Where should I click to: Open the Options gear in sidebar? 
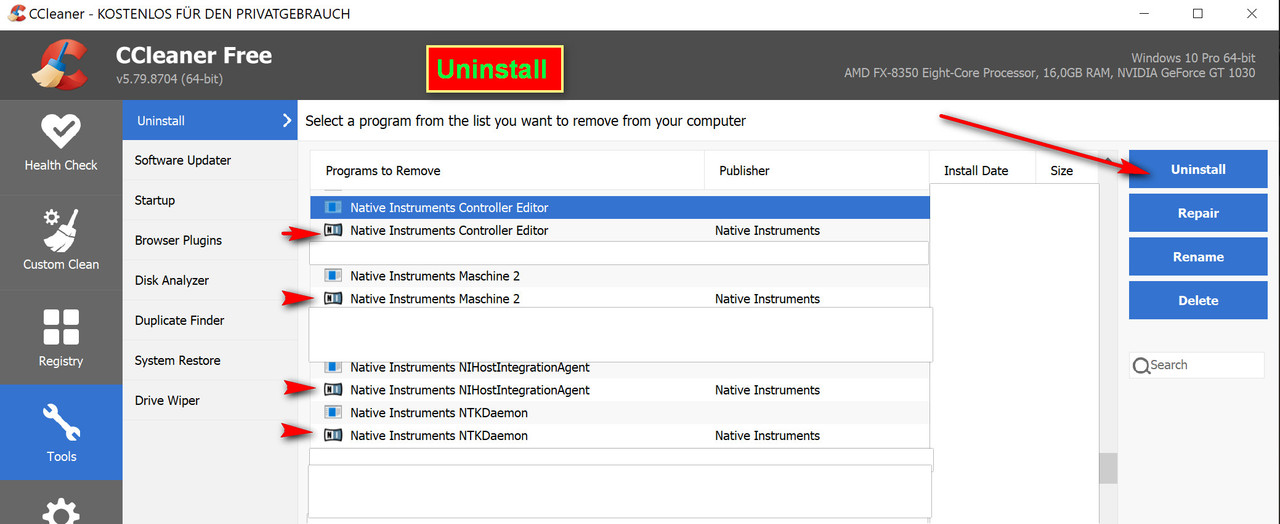[x=61, y=512]
